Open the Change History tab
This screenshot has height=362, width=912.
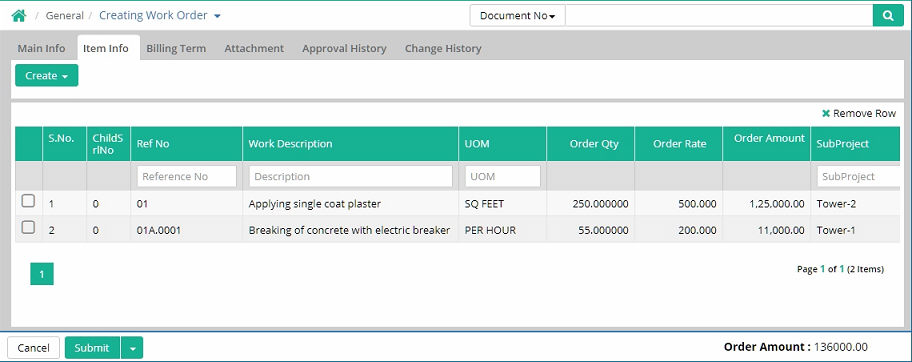tap(443, 48)
